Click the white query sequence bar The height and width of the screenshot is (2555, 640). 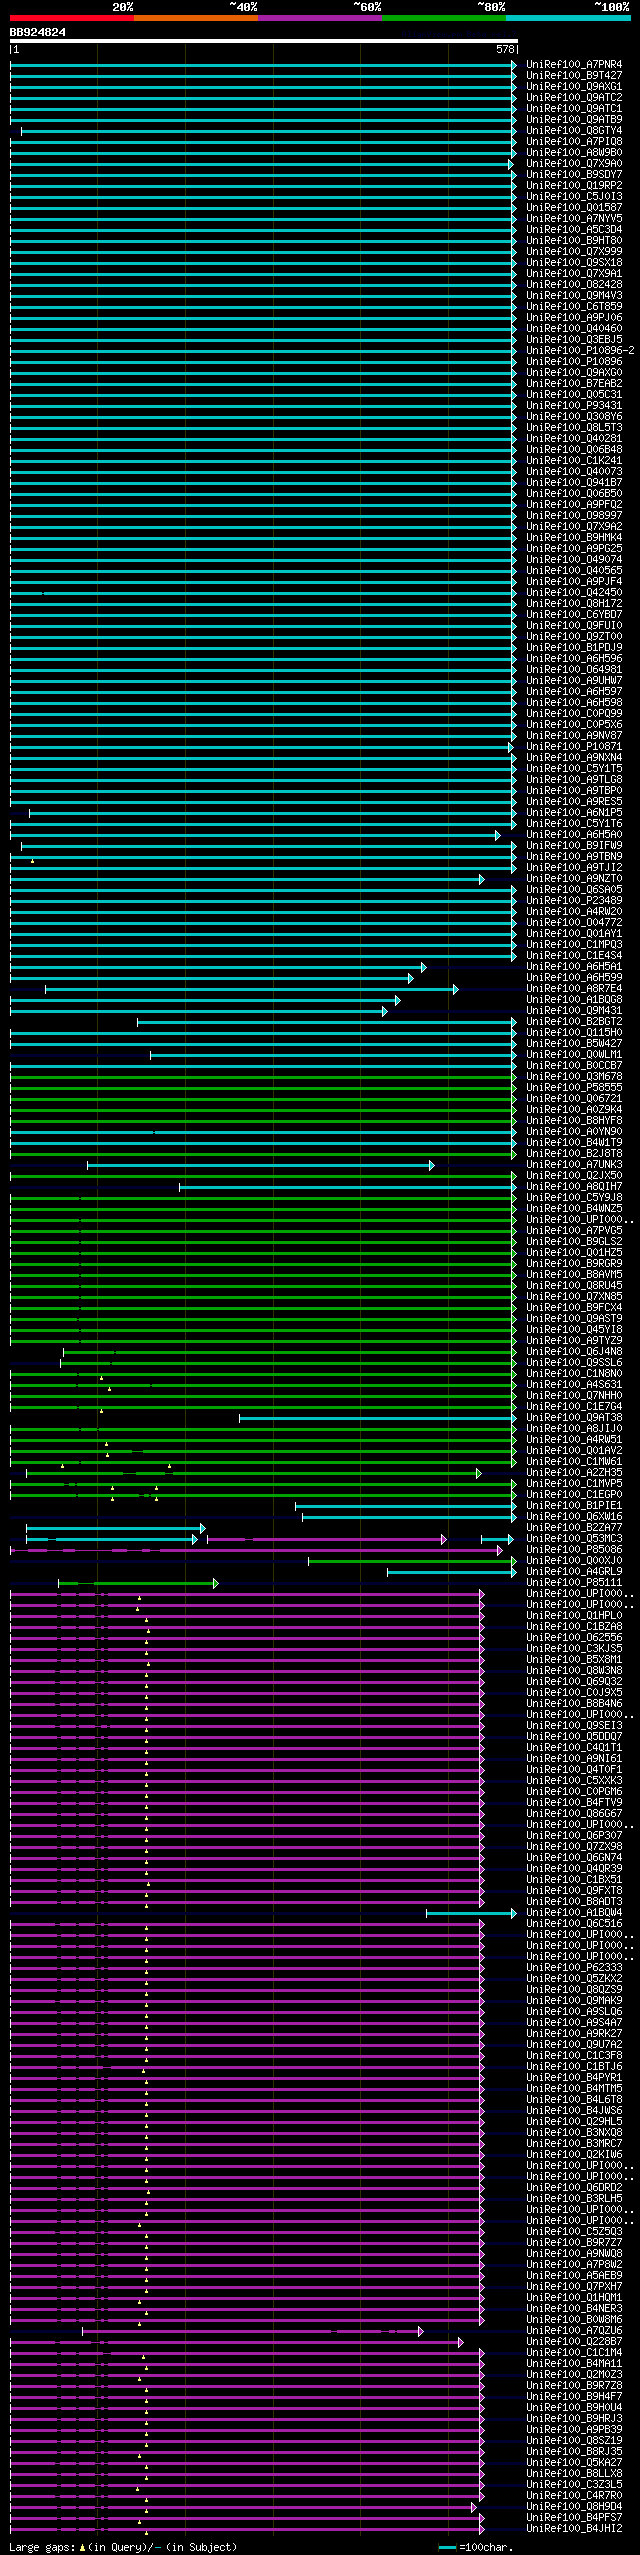(264, 41)
